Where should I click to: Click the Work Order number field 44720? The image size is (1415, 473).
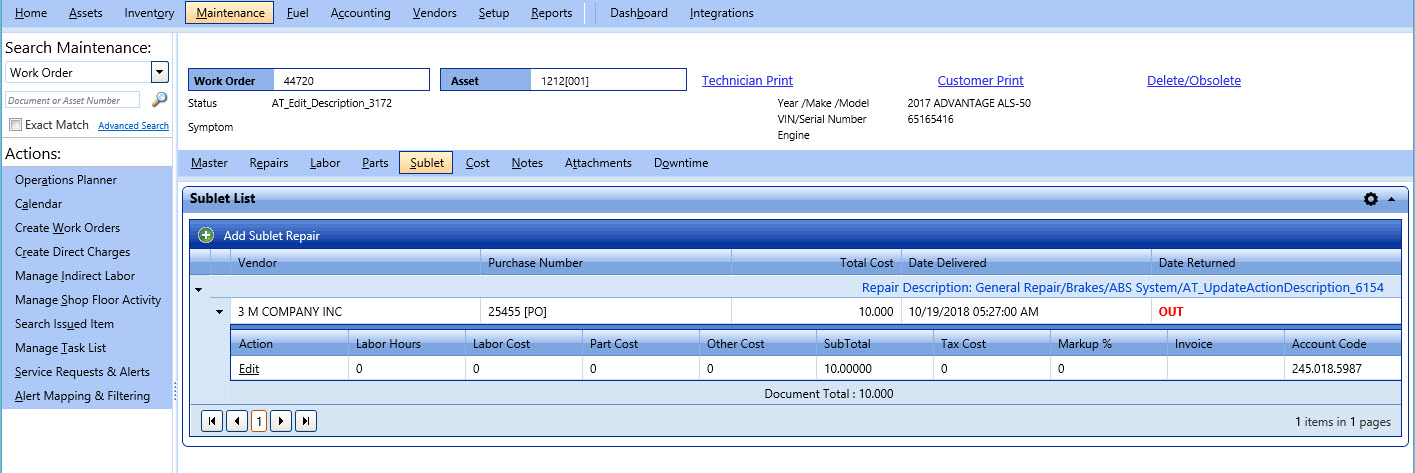click(353, 80)
